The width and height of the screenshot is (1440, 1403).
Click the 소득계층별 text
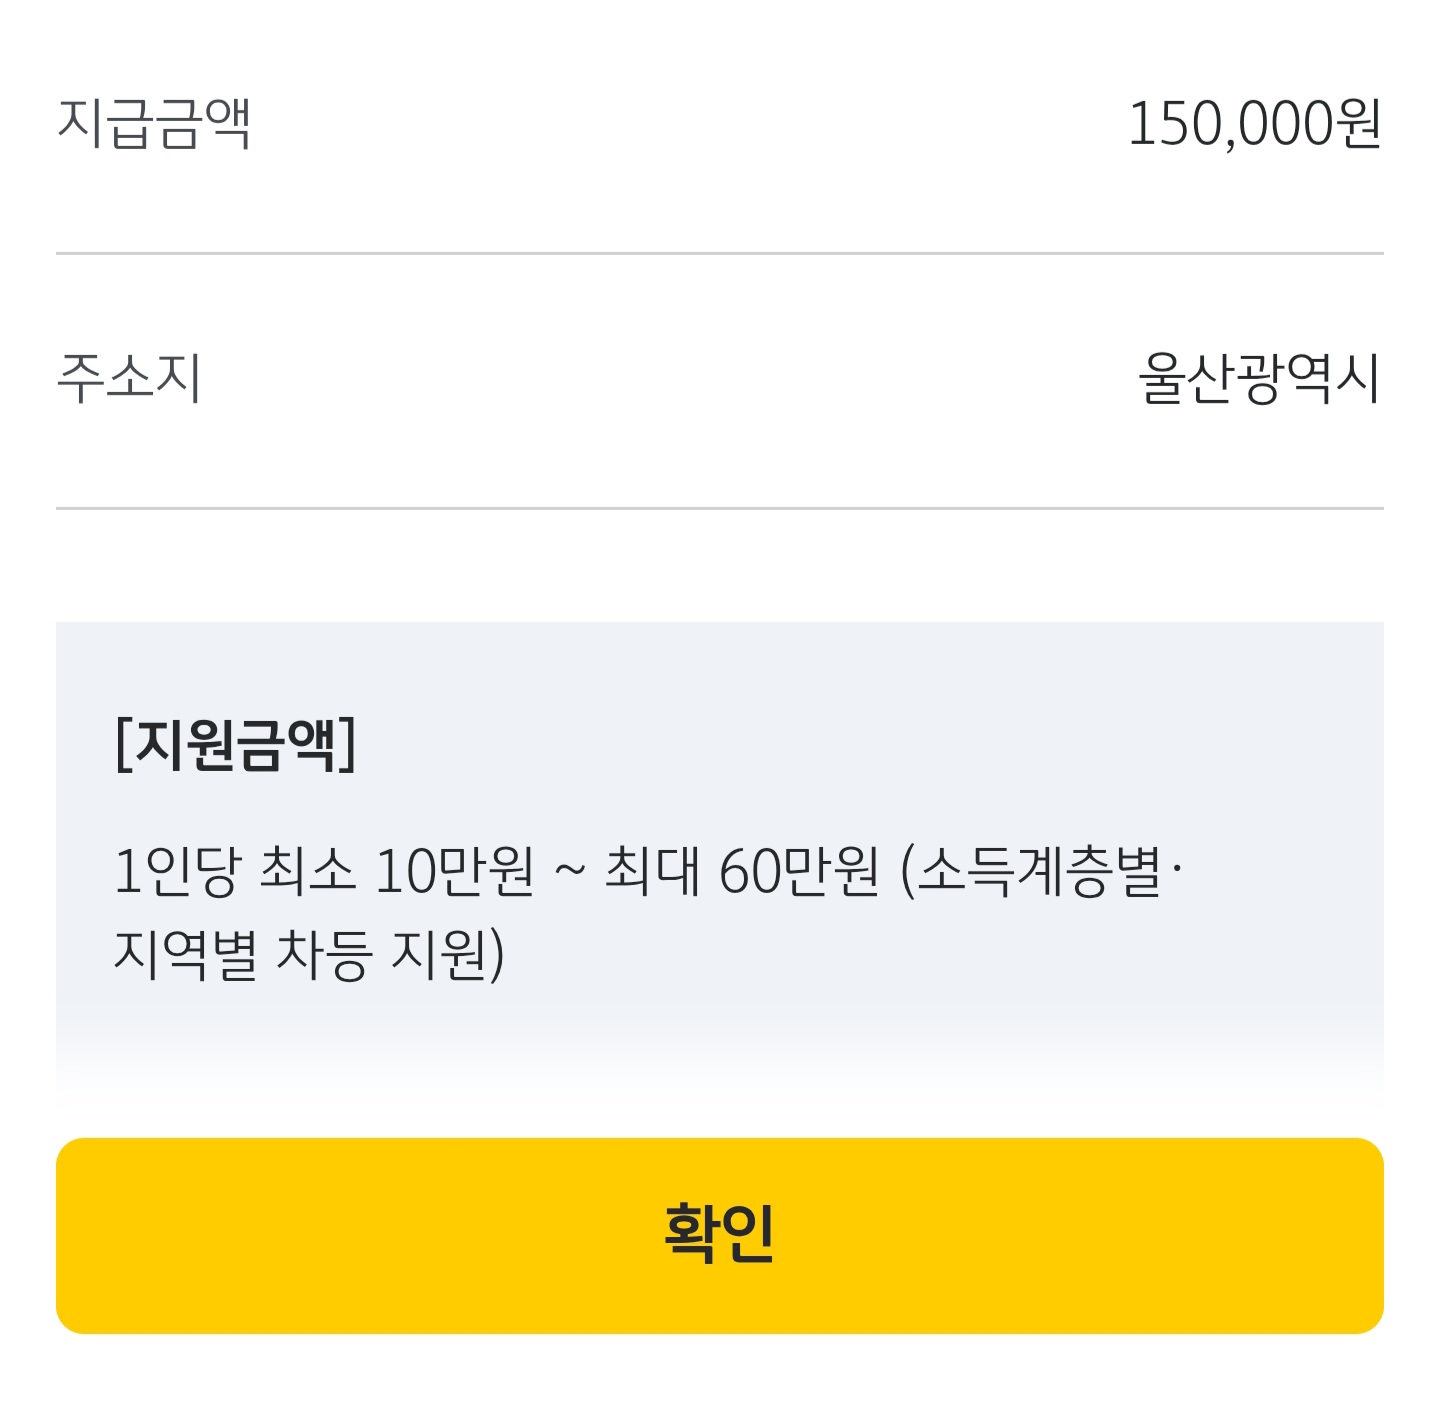click(x=1040, y=870)
